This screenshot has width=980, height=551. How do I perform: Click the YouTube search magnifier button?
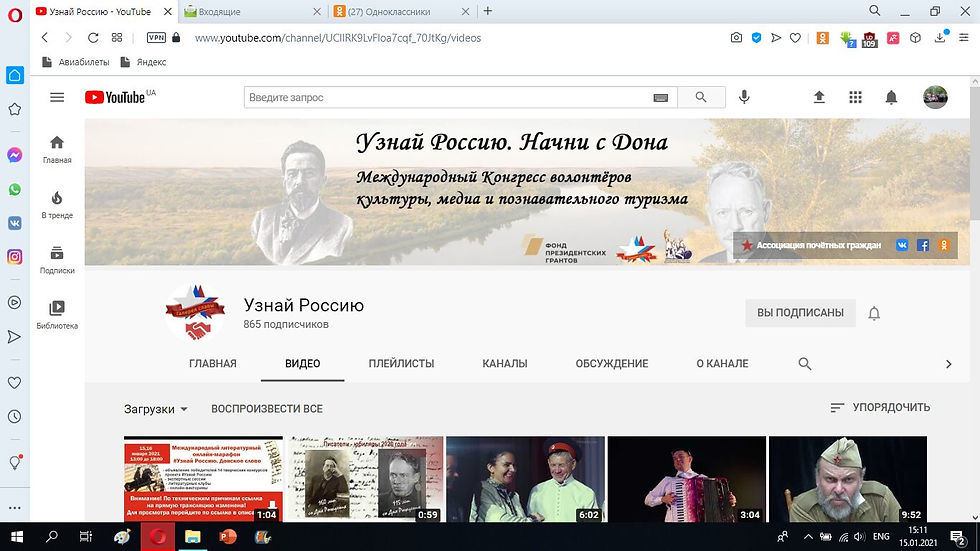pos(701,97)
